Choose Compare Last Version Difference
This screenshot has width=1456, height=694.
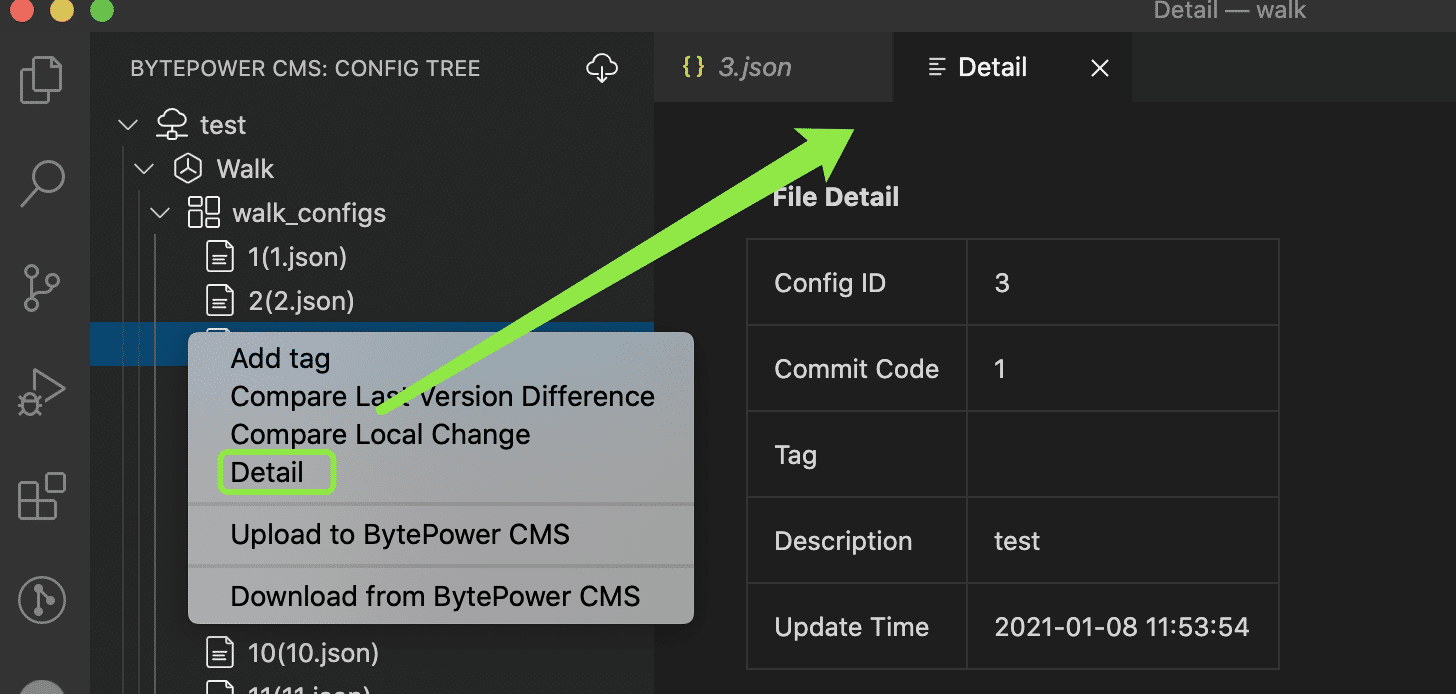440,396
